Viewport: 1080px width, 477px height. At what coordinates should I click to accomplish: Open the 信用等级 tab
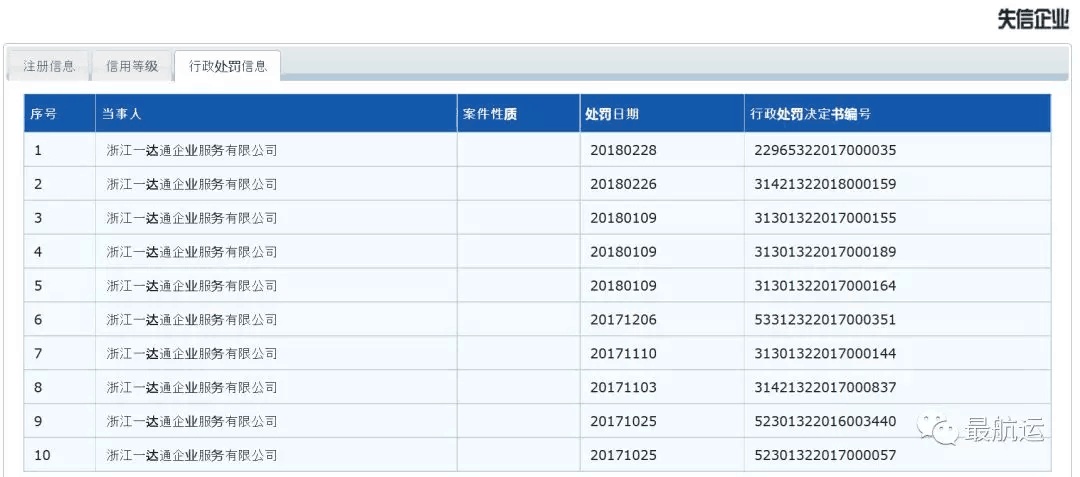click(132, 66)
